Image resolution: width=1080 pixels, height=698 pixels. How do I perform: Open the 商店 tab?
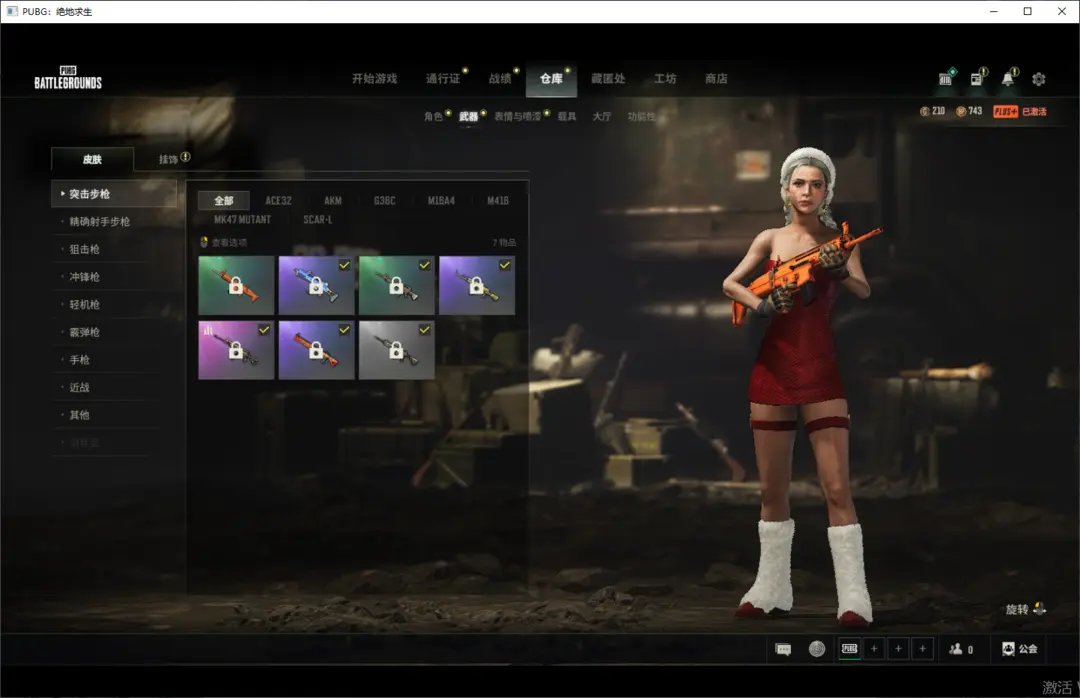pos(716,79)
